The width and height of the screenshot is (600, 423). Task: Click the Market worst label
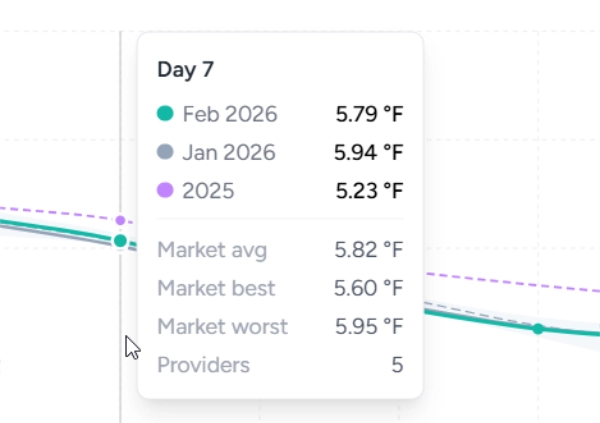coord(222,326)
